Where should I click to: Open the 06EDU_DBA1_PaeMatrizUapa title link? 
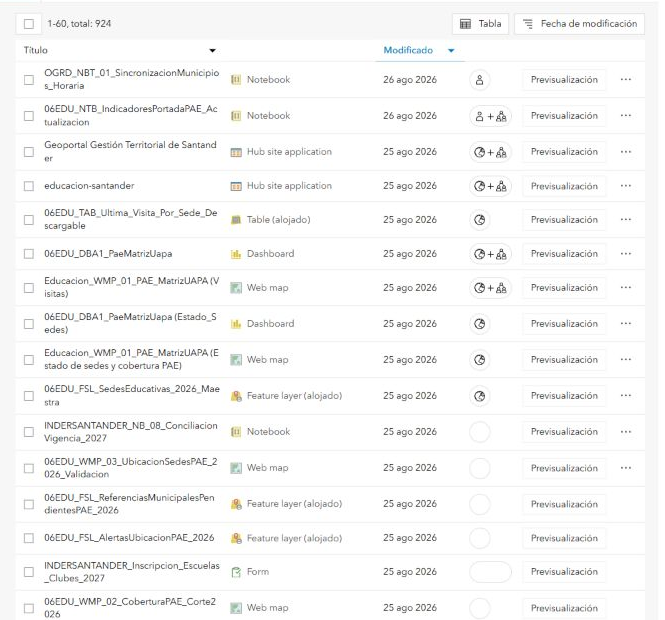point(108,254)
